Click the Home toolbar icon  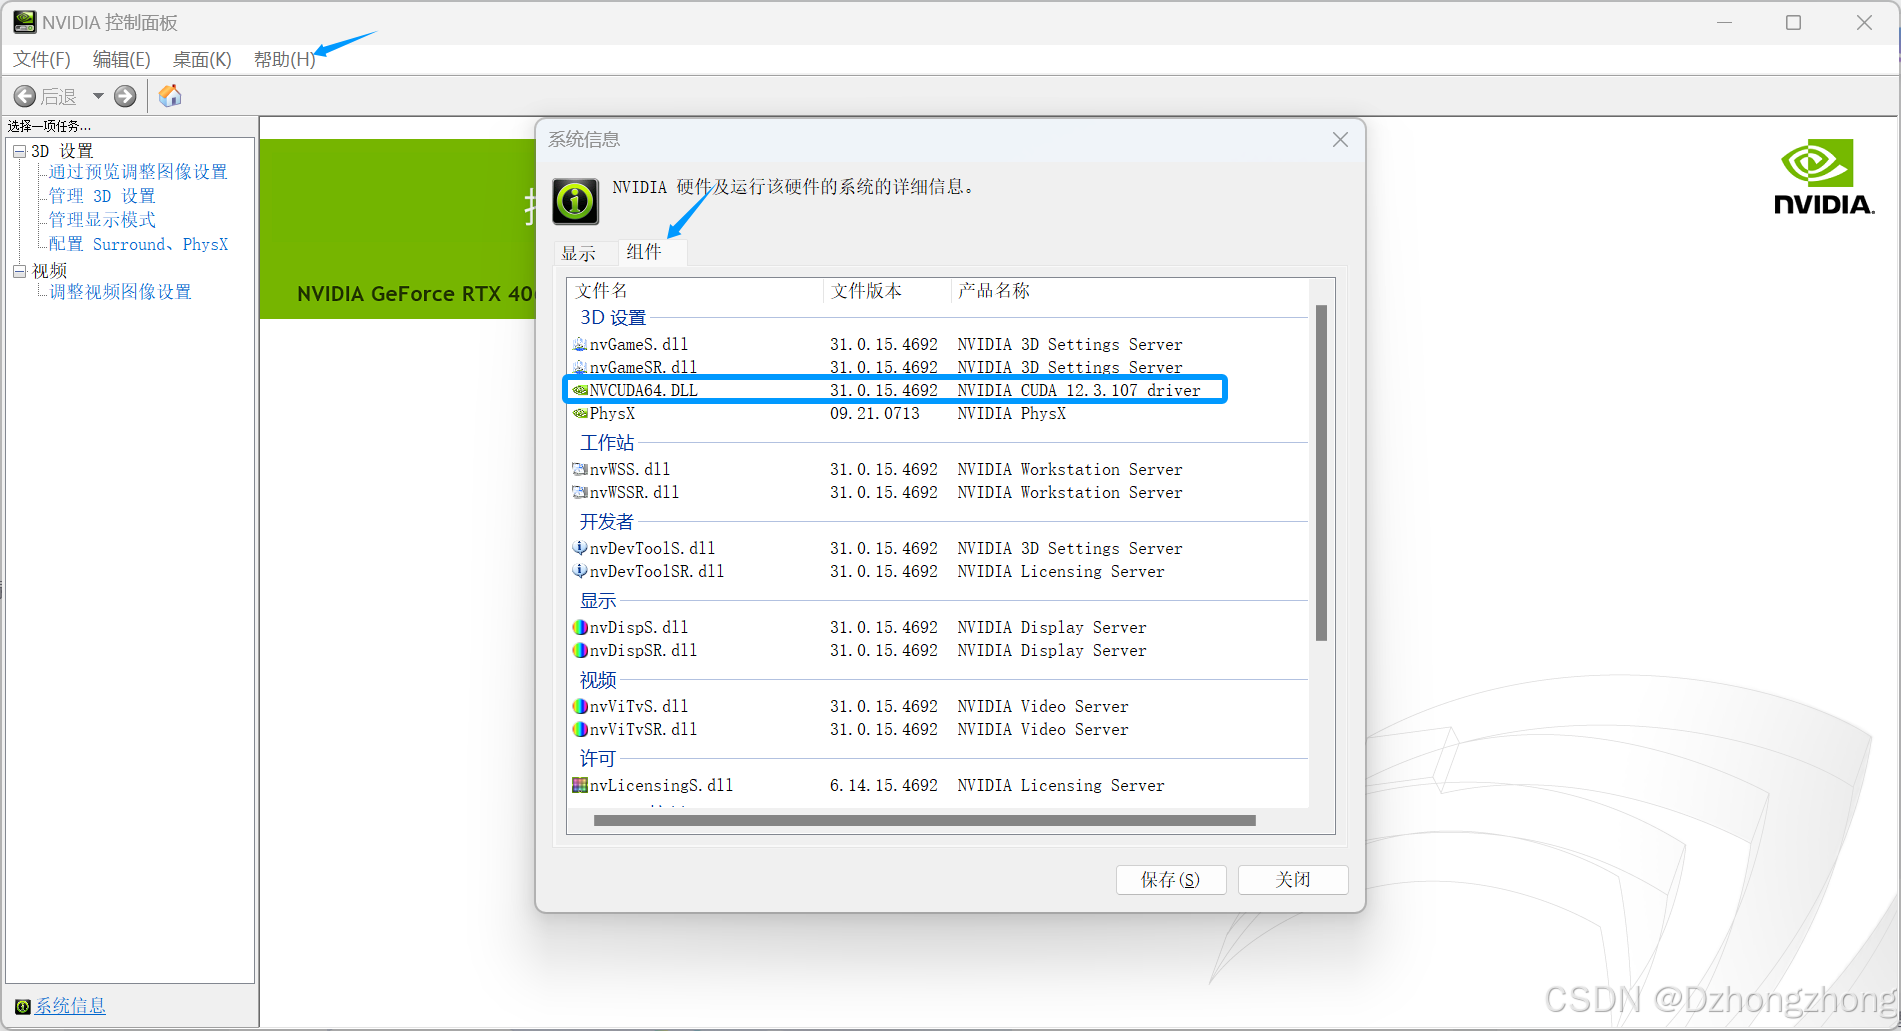[x=170, y=96]
